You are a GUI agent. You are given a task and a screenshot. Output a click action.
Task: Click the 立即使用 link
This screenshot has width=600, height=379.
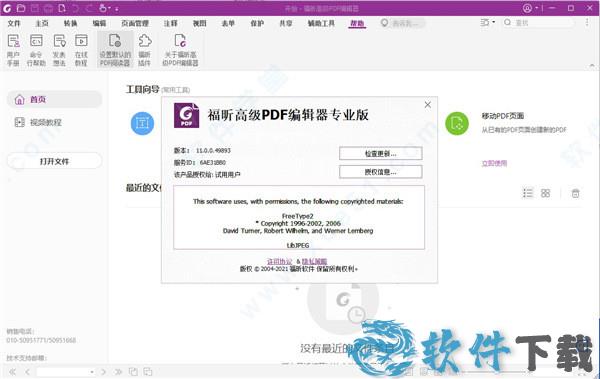pyautogui.click(x=494, y=163)
